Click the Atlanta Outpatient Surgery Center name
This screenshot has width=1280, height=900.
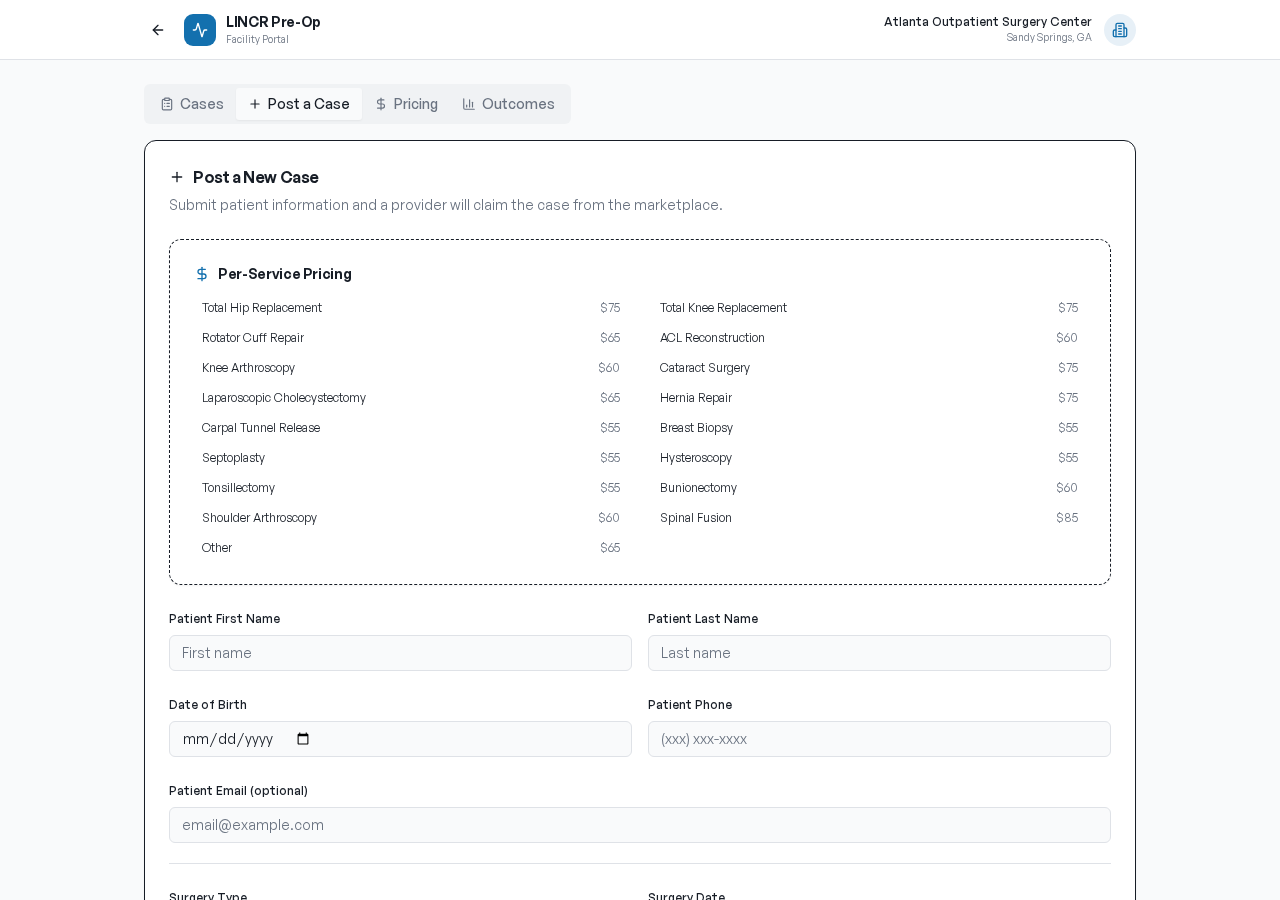coord(987,22)
